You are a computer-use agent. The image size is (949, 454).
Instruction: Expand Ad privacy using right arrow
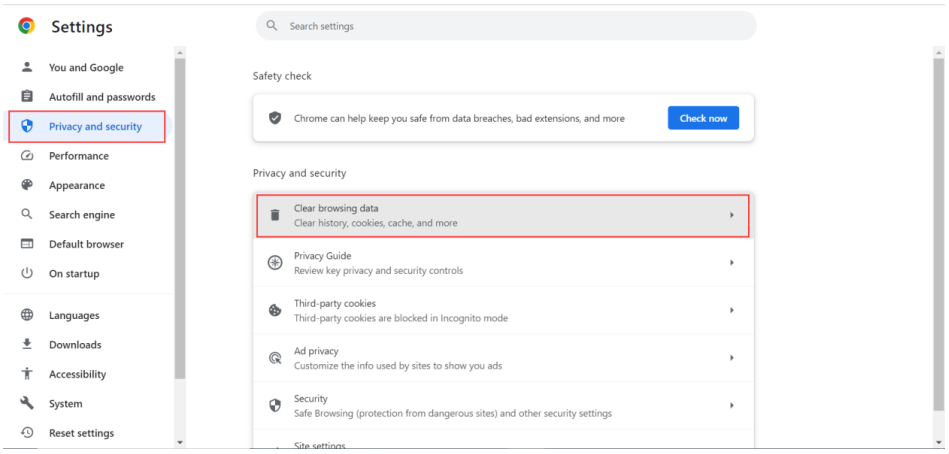pos(731,358)
